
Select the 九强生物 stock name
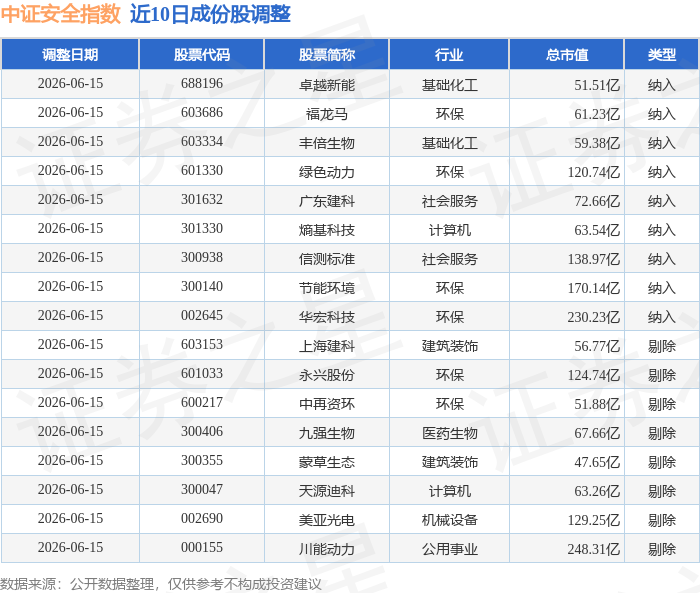pyautogui.click(x=327, y=433)
